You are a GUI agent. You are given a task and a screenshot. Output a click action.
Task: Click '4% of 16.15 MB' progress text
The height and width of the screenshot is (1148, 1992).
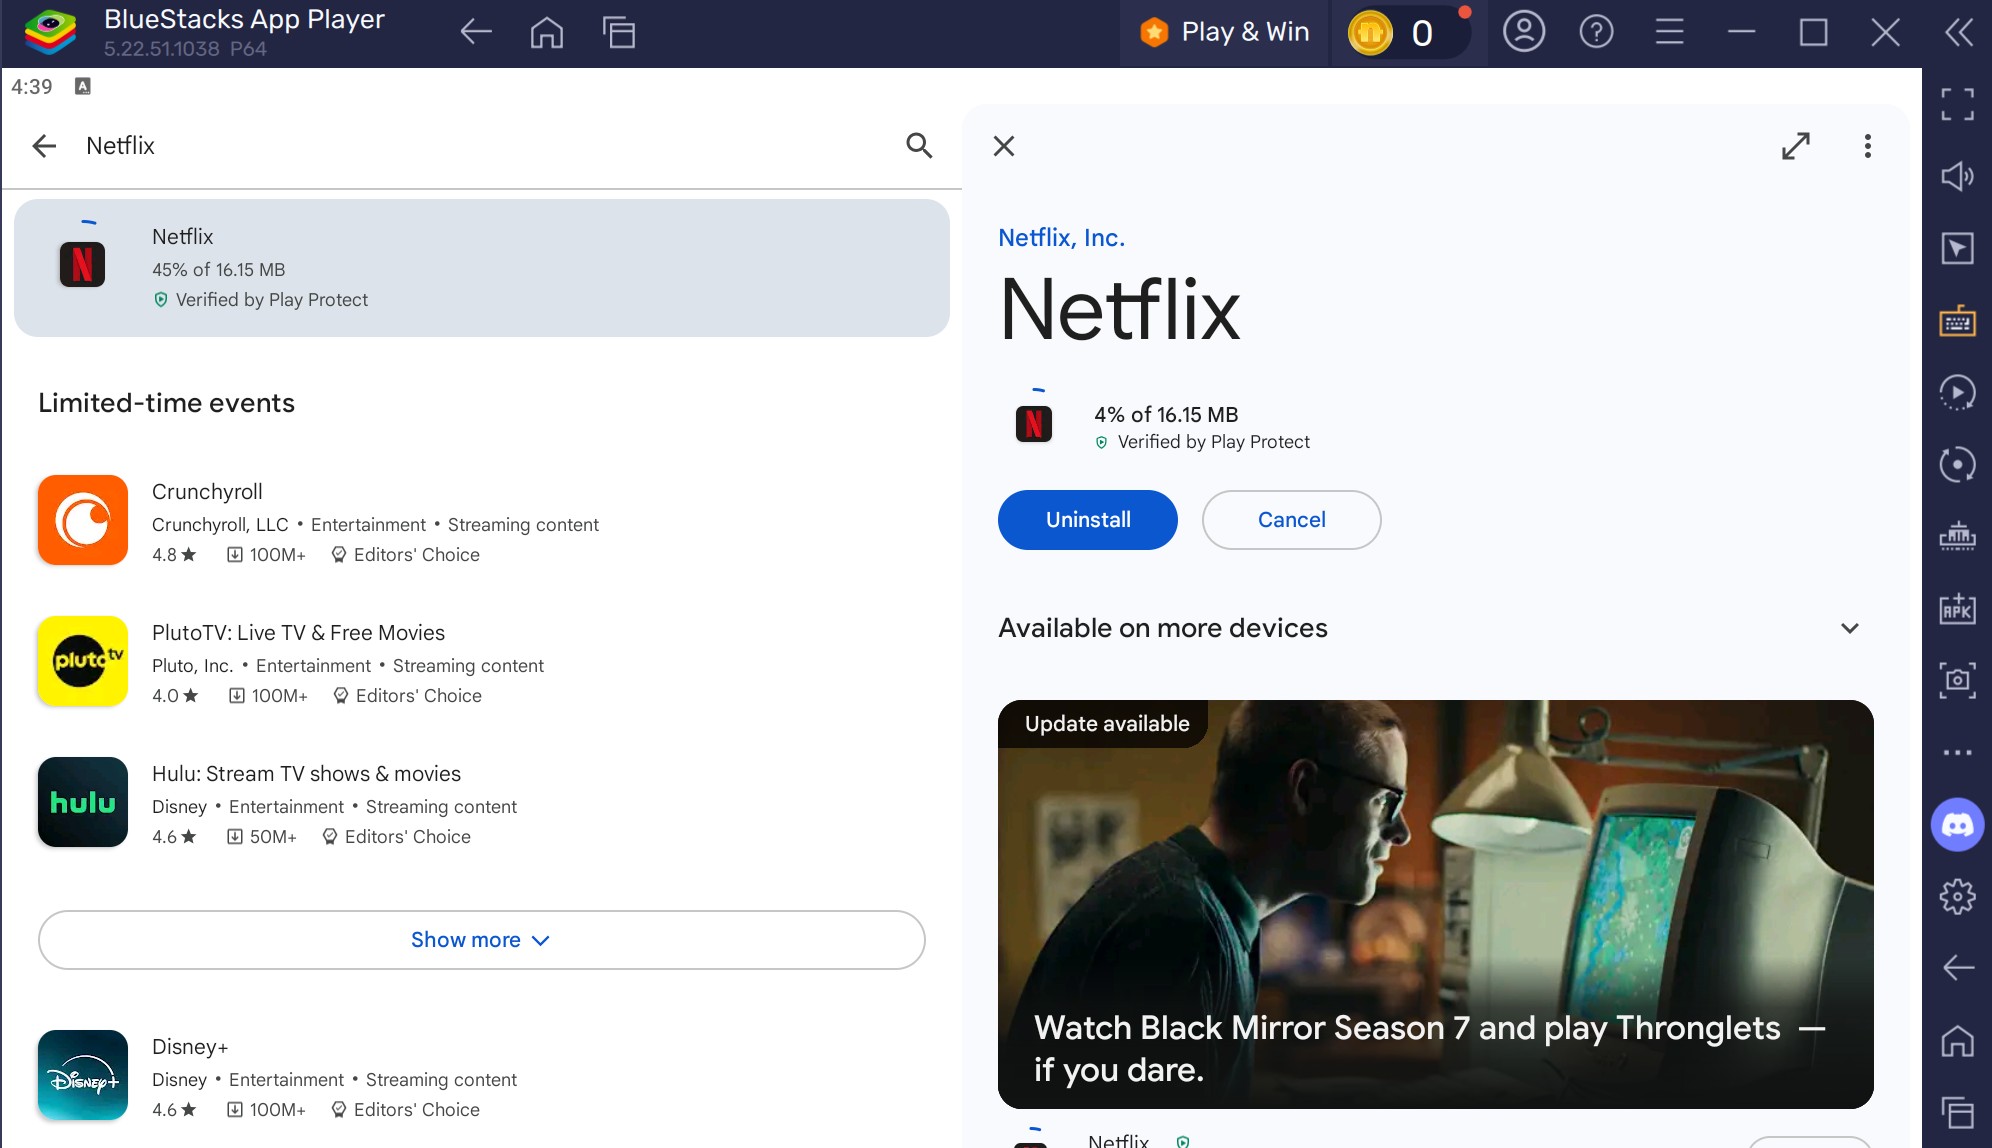1166,415
